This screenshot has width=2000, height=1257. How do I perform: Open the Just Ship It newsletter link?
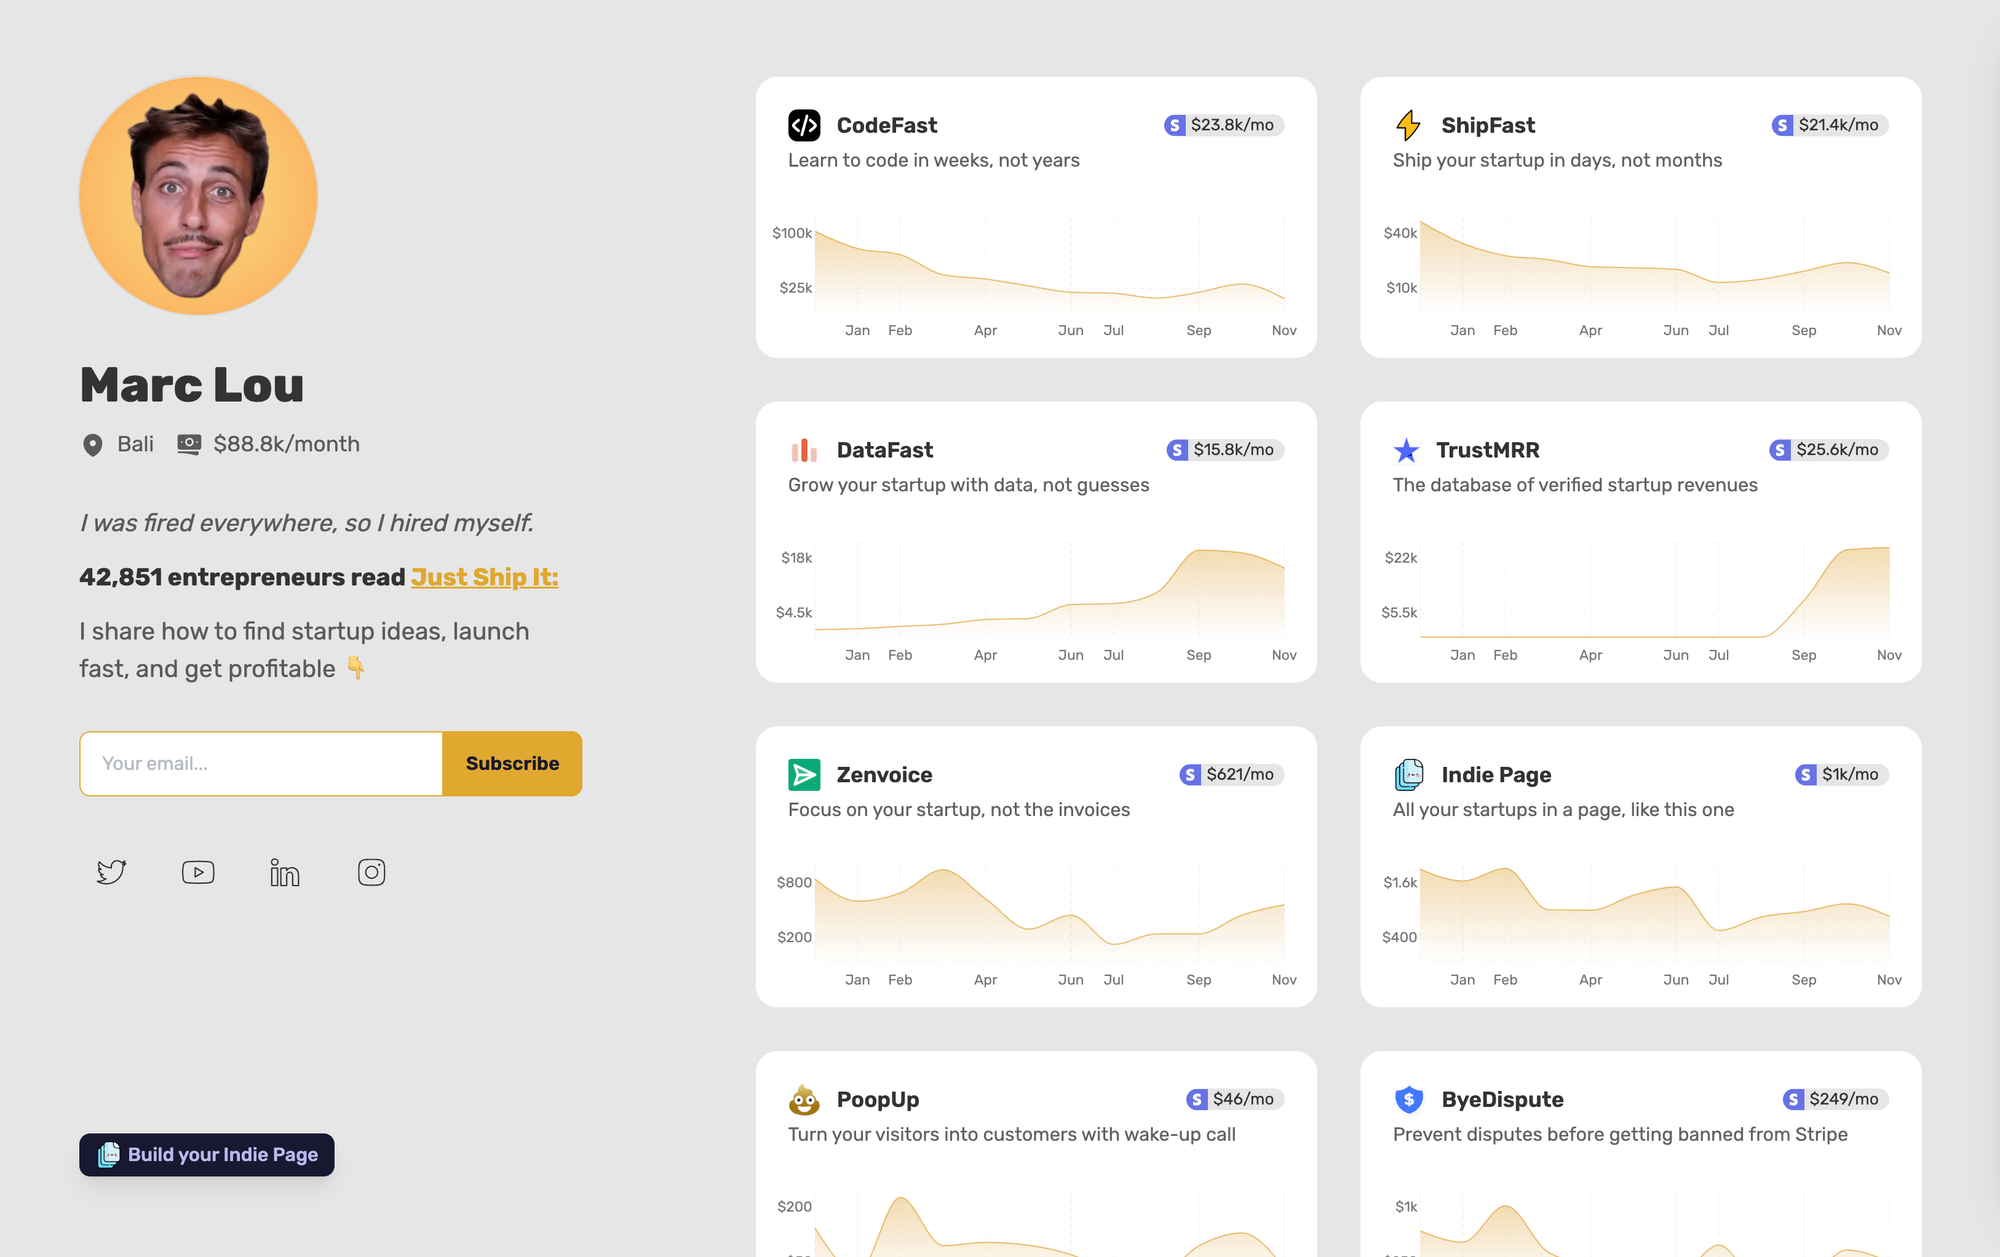pos(484,577)
